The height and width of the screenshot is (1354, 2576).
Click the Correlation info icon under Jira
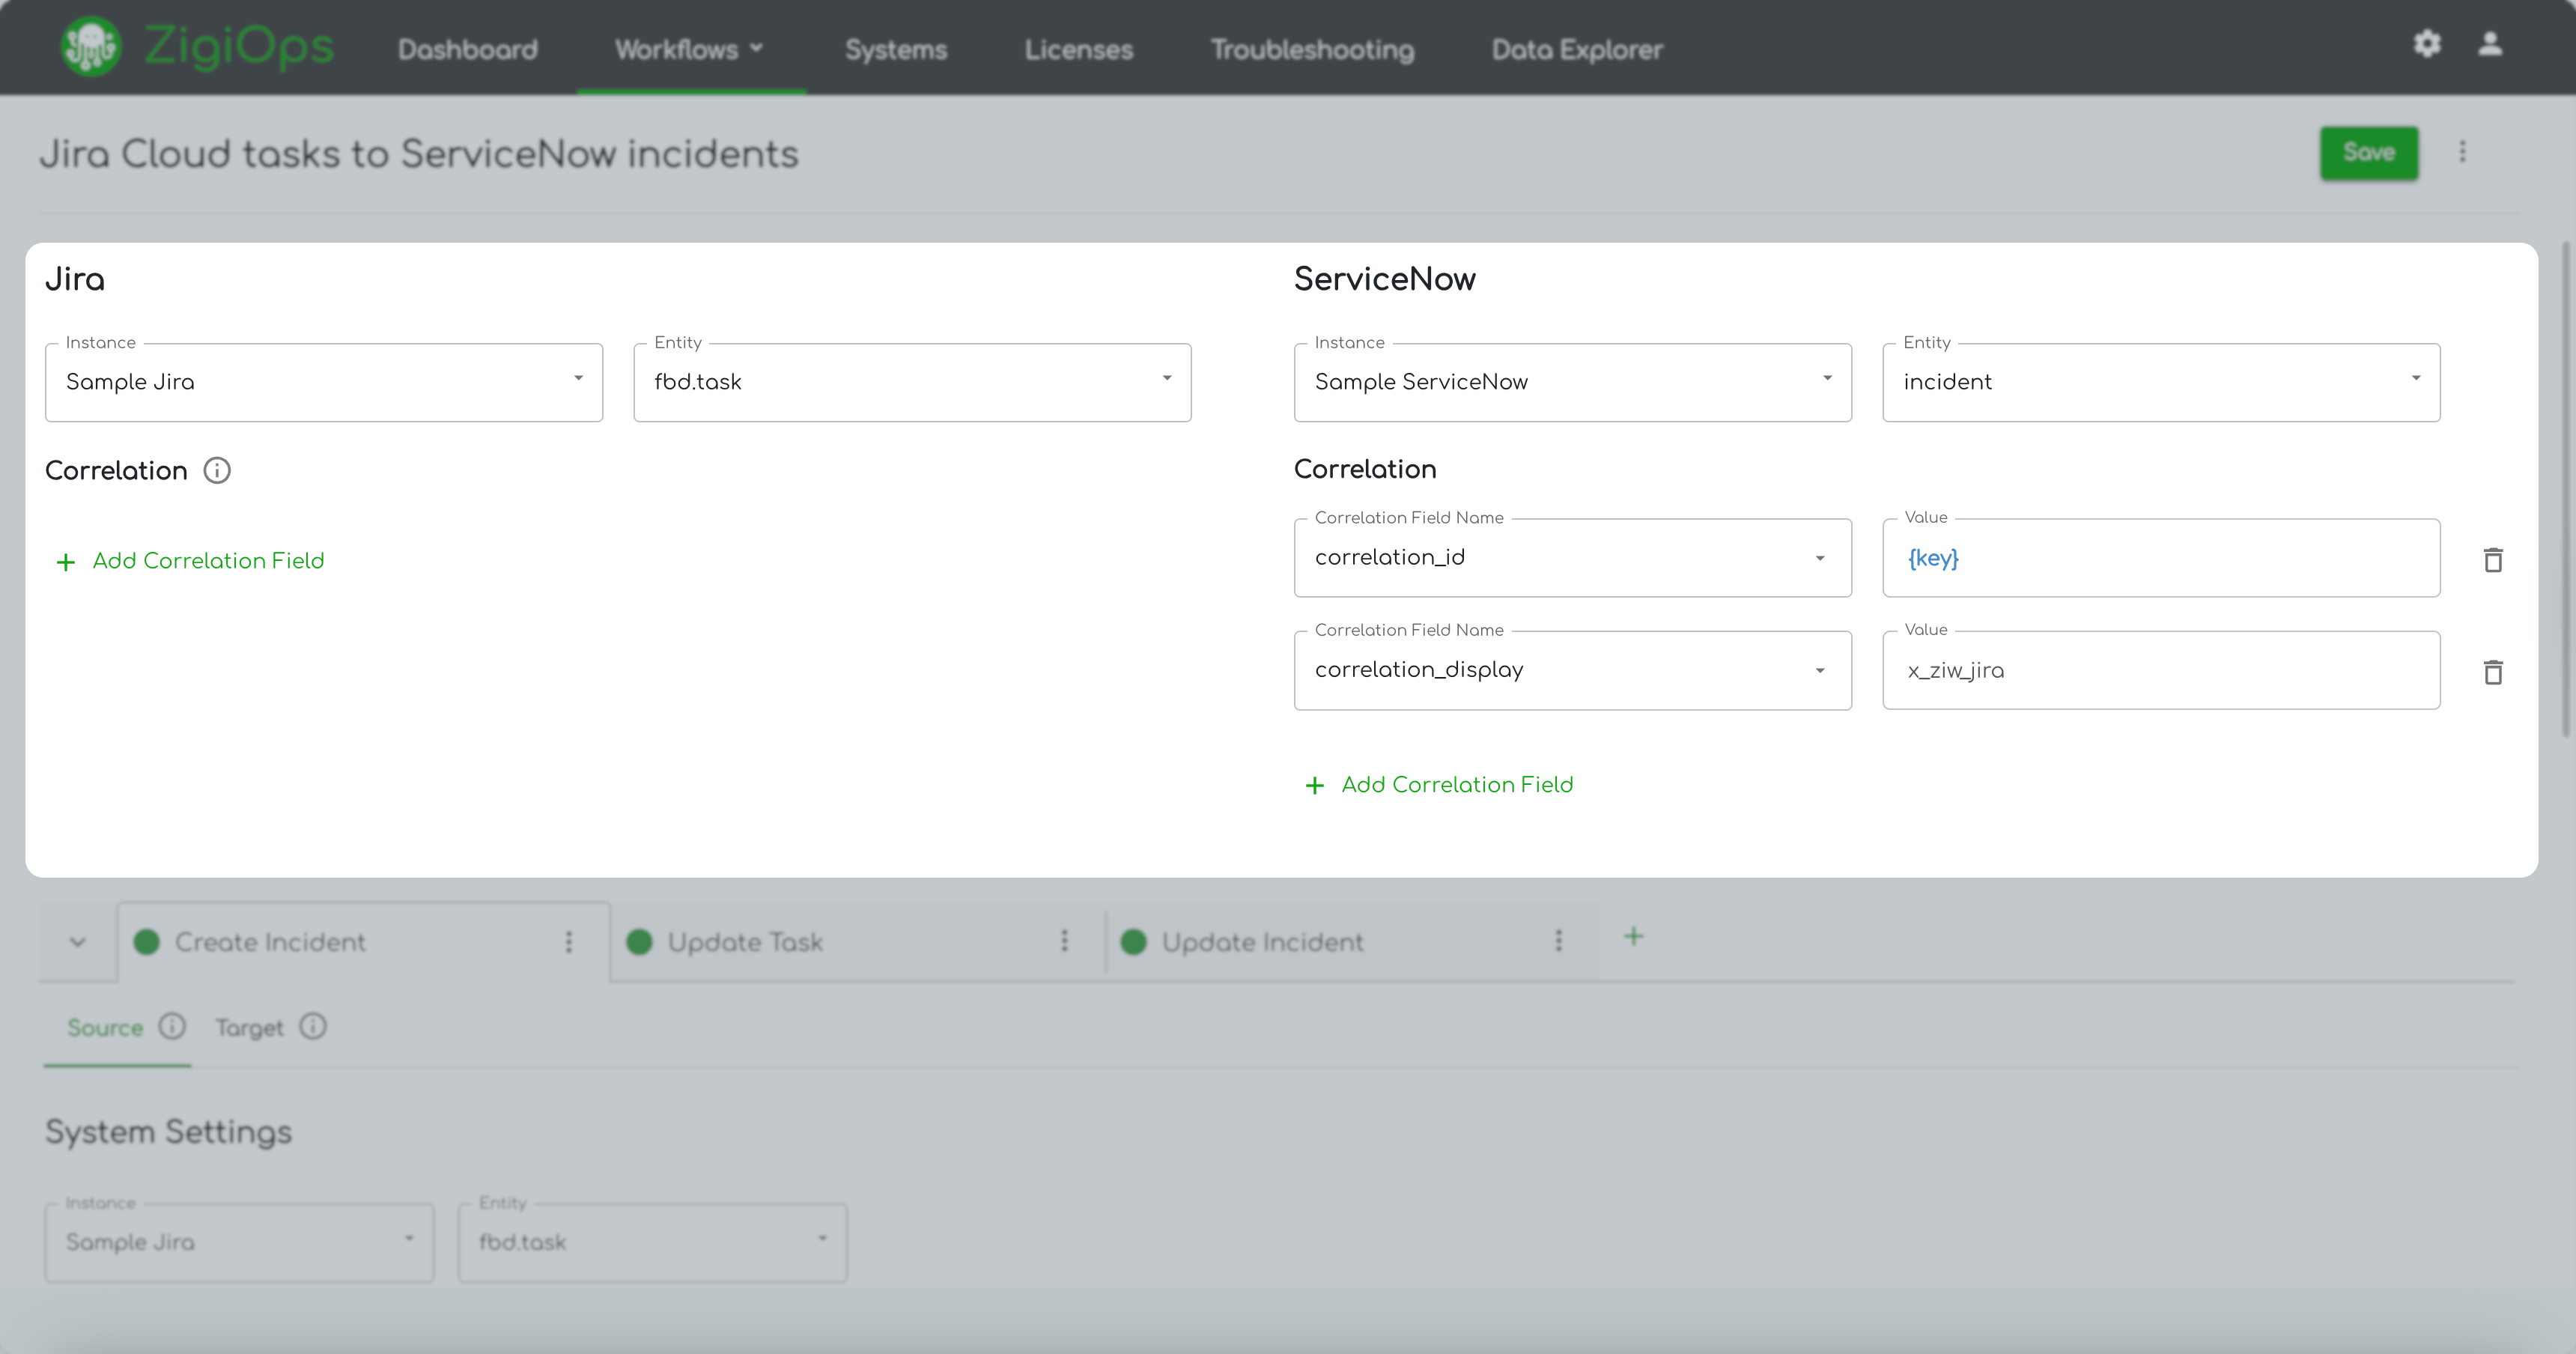click(x=217, y=470)
